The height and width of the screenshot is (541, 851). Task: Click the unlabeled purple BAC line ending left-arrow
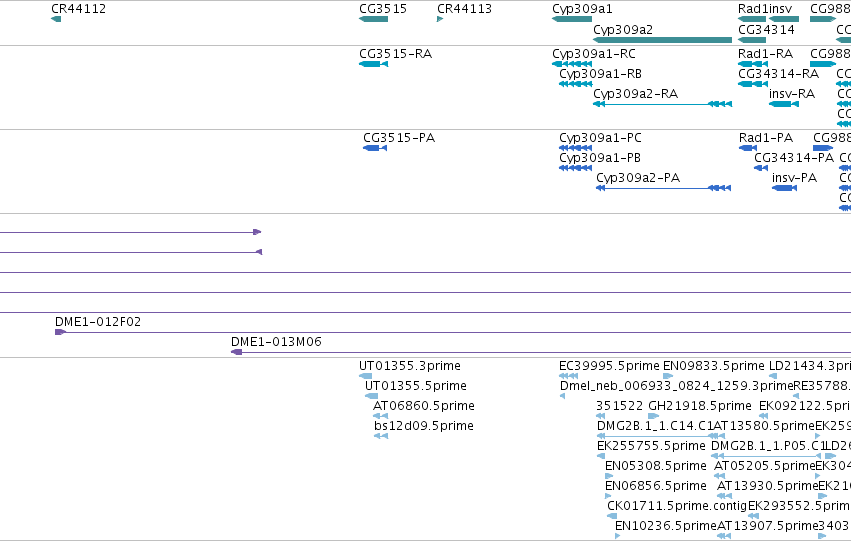pos(131,252)
